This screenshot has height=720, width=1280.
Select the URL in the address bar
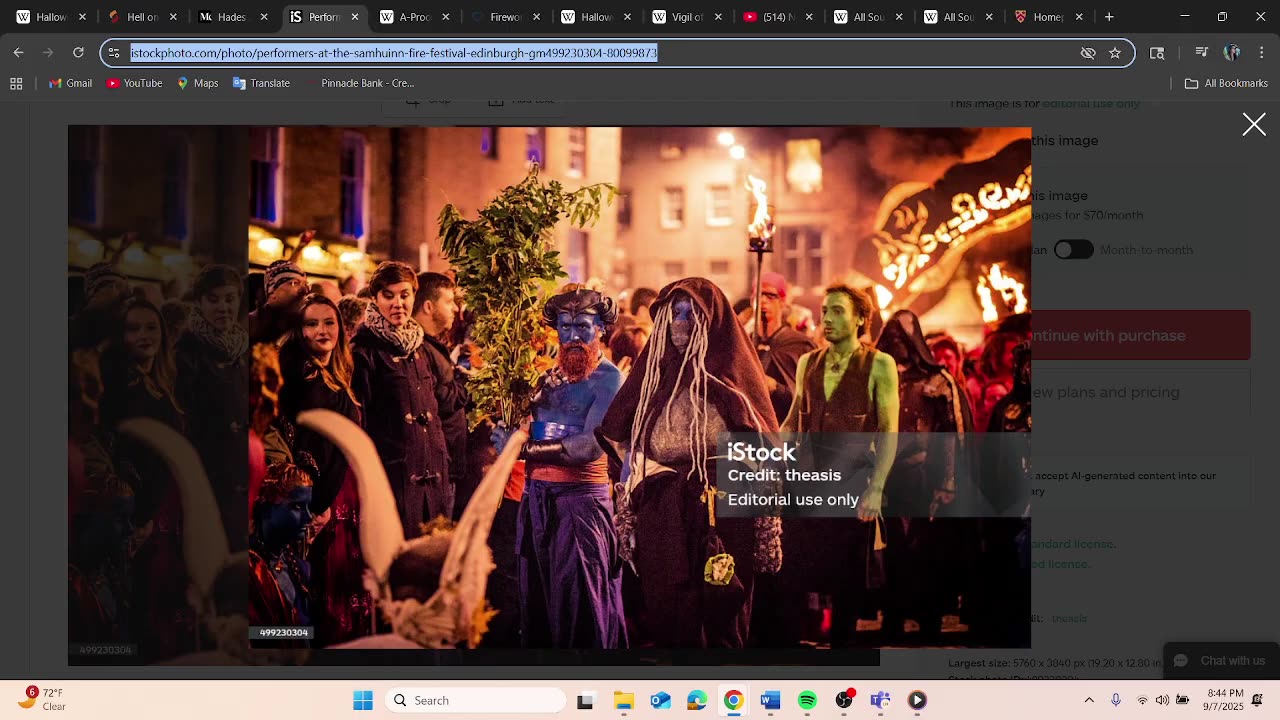[x=394, y=53]
